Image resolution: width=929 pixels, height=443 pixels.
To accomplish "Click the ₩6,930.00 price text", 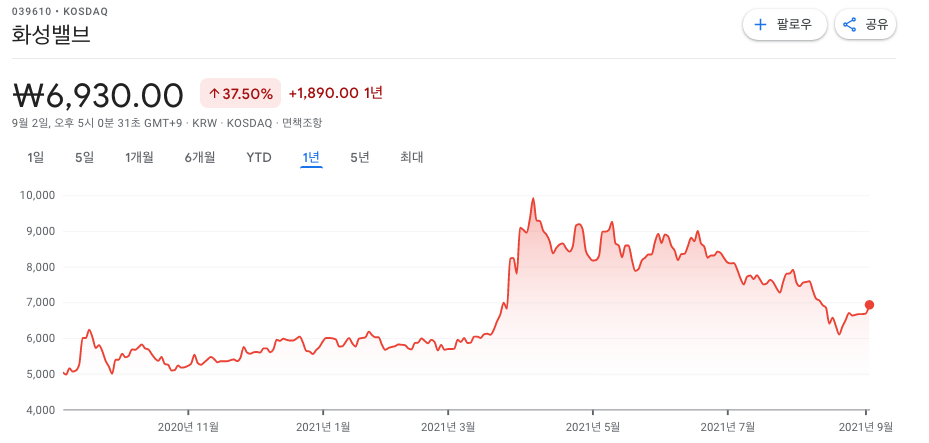I will (98, 95).
